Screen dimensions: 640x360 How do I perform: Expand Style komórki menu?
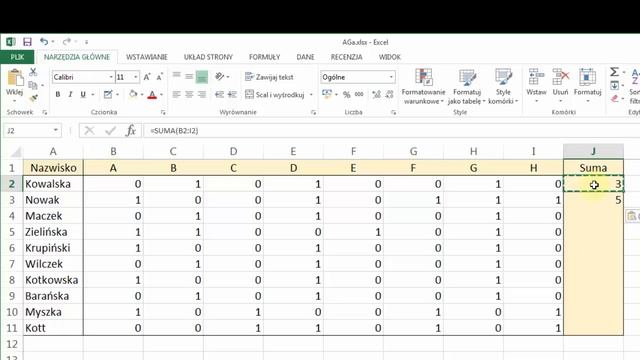click(503, 86)
